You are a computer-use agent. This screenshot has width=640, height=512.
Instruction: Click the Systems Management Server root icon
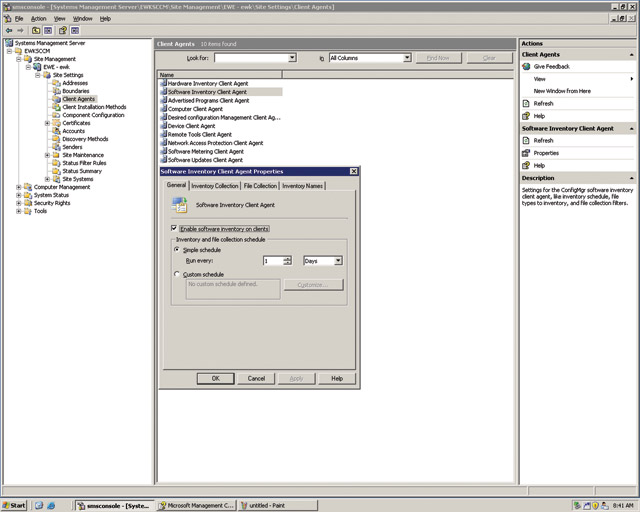(x=9, y=43)
